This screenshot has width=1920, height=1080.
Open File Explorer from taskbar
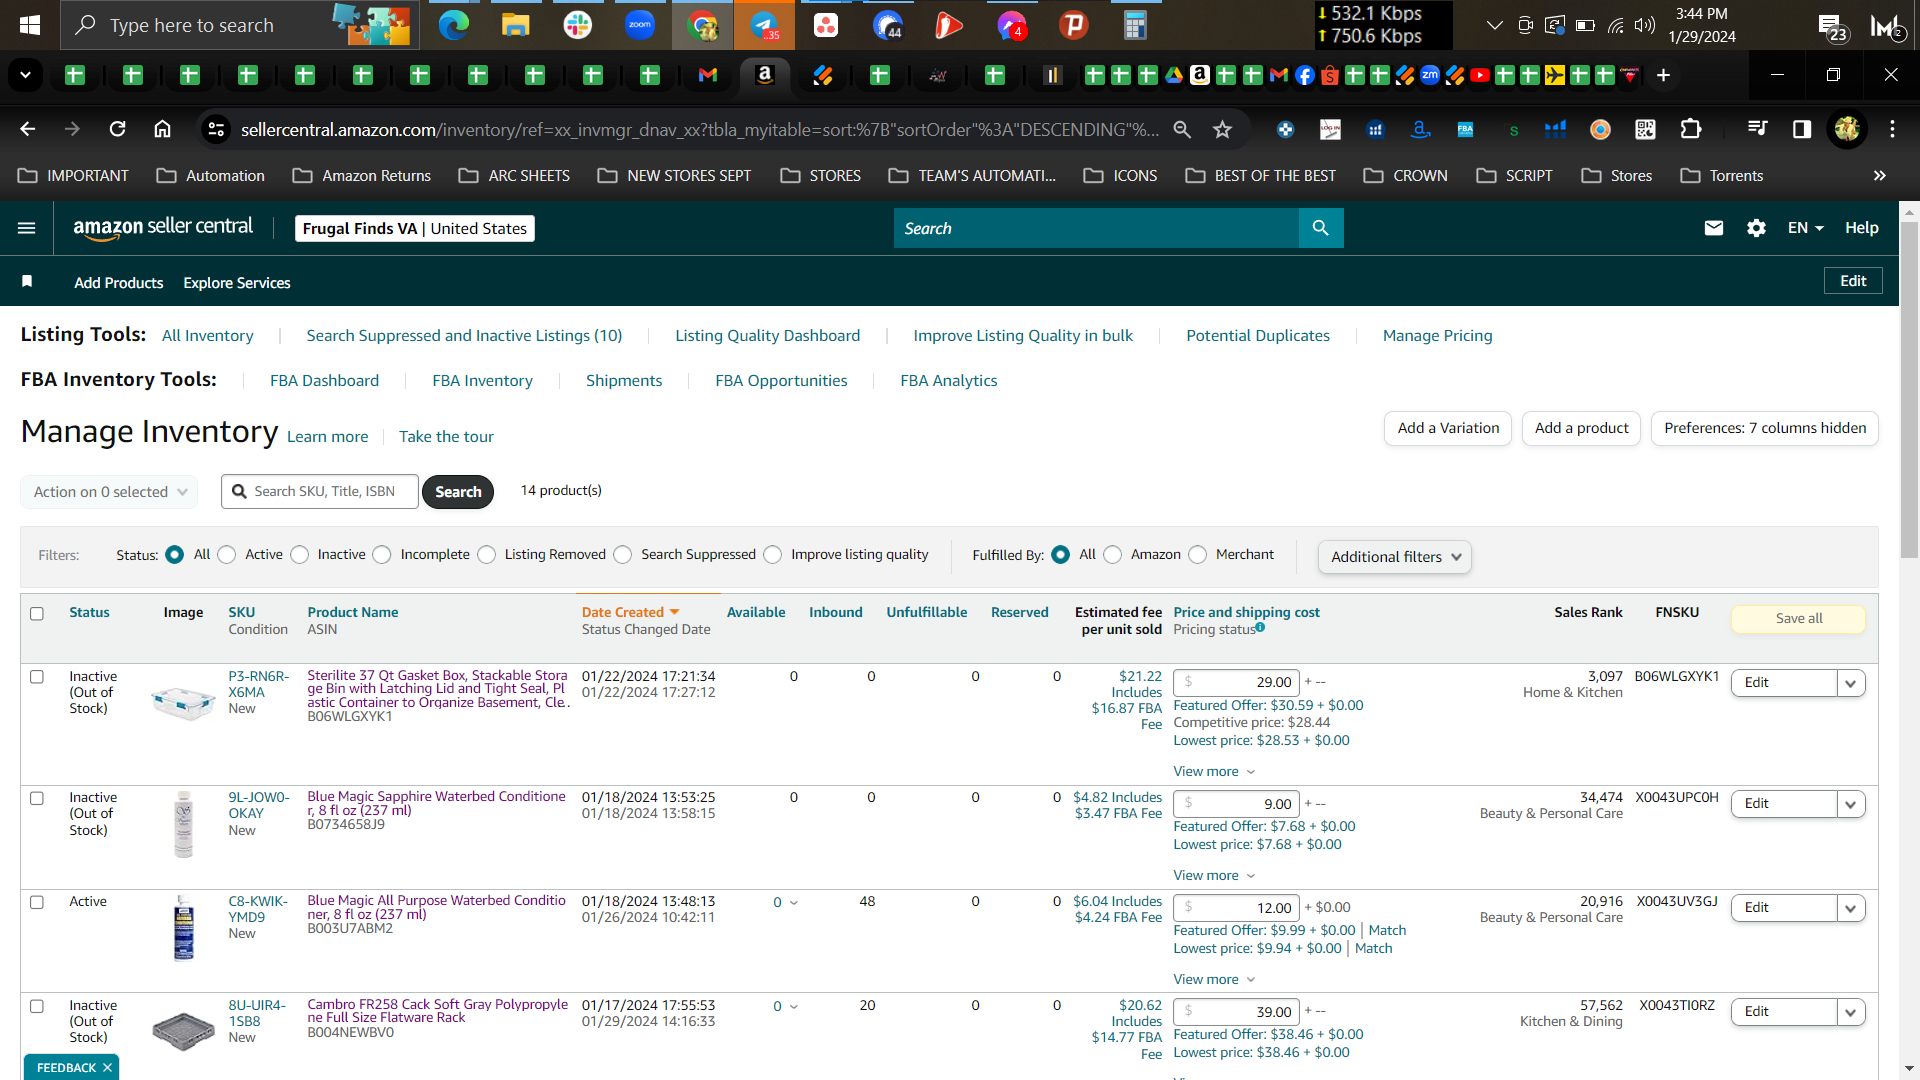pyautogui.click(x=516, y=25)
